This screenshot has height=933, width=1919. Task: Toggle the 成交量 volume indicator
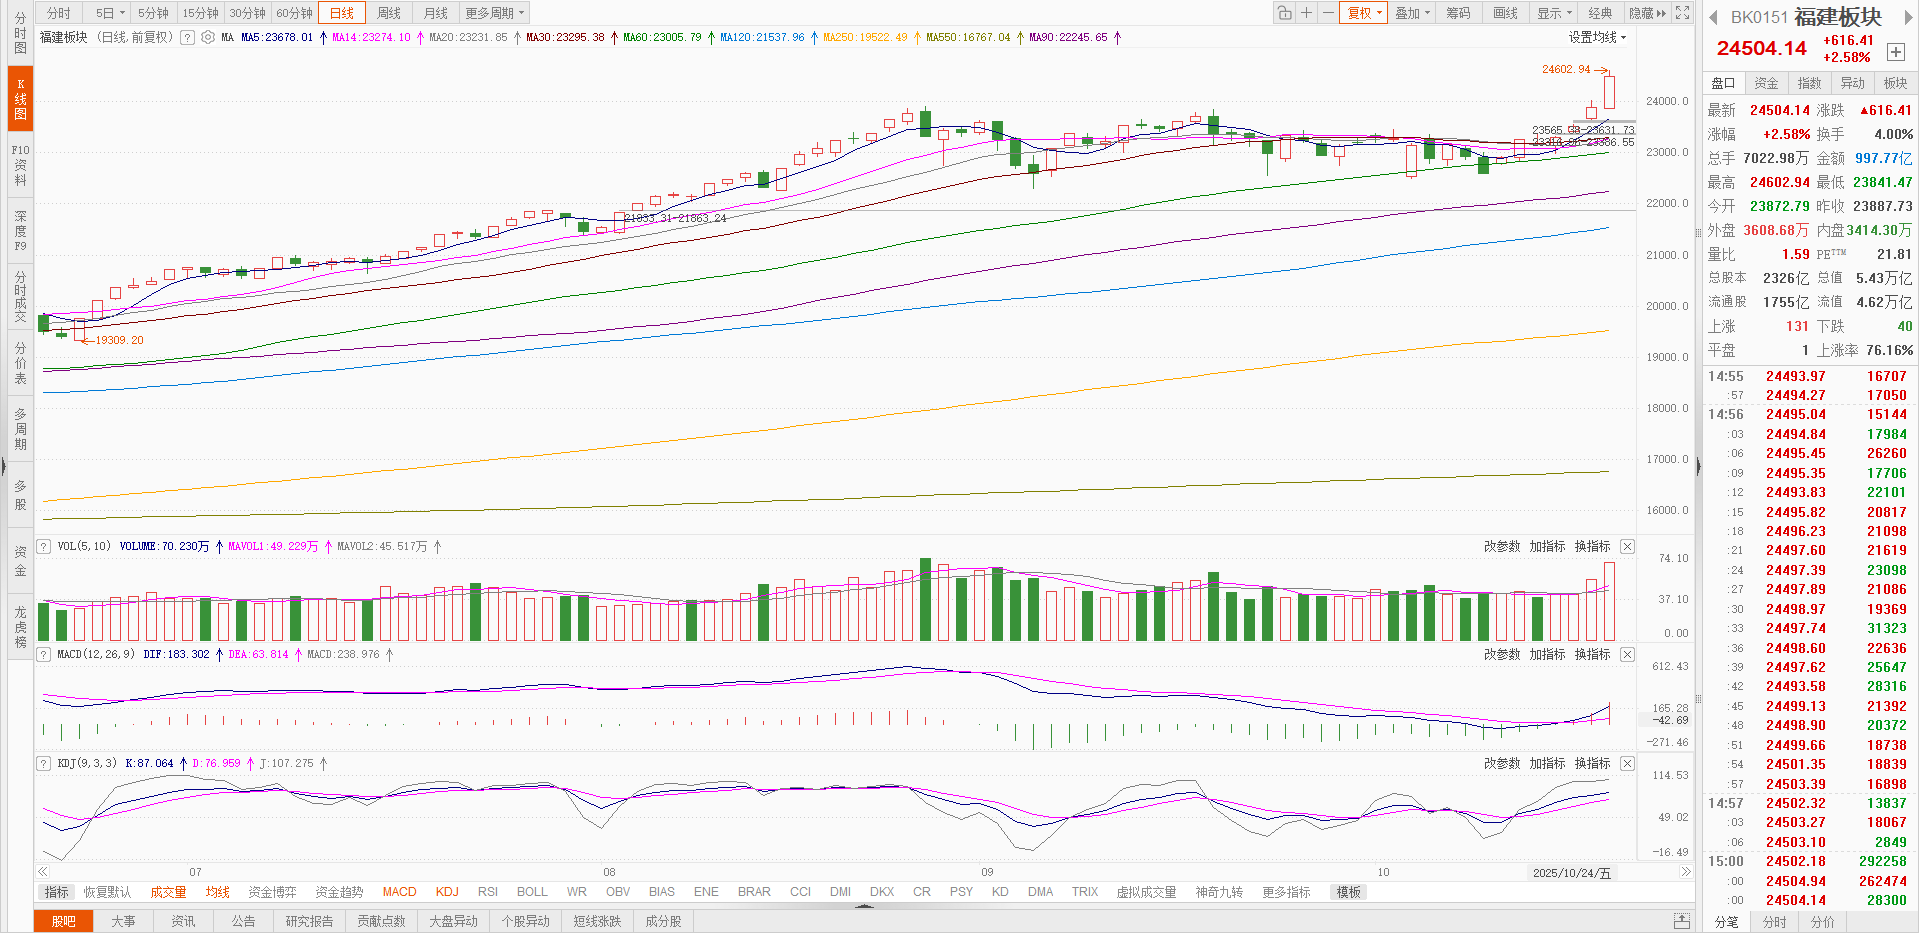(x=168, y=892)
